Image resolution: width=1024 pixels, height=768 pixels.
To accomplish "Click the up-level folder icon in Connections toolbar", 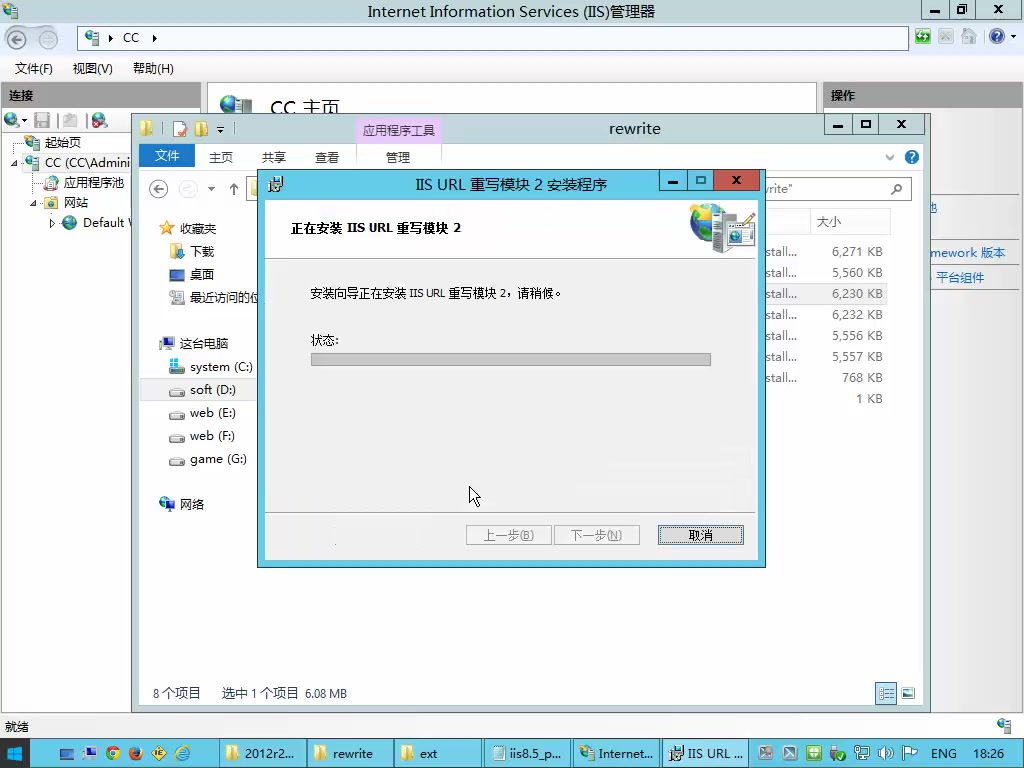I will click(70, 120).
